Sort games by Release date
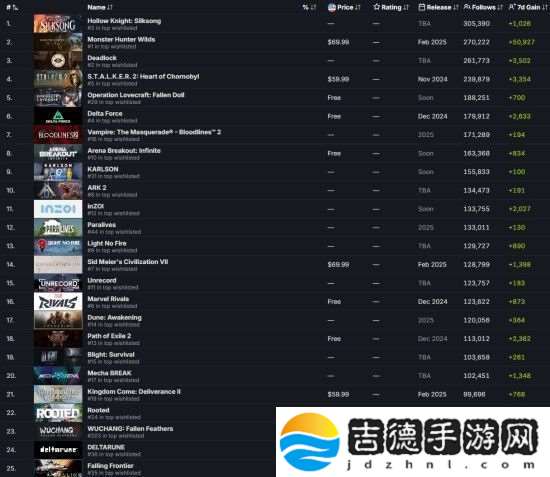The width and height of the screenshot is (550, 477). (438, 7)
